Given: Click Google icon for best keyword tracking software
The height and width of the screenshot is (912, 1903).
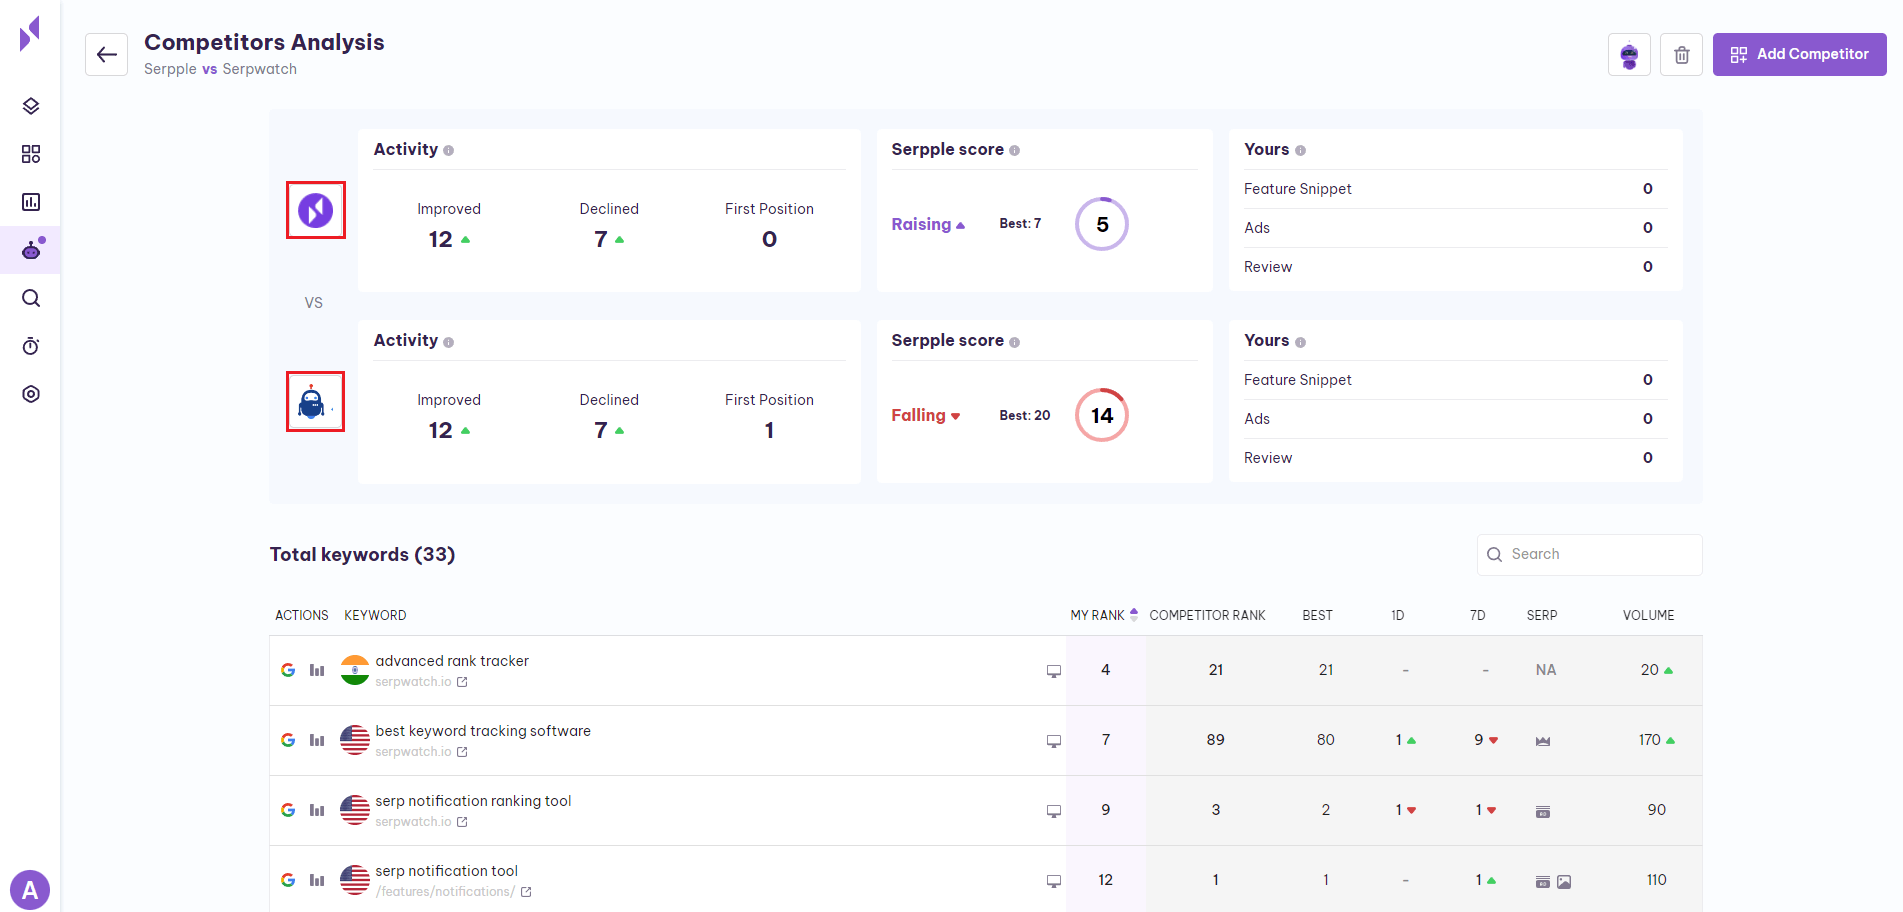Looking at the screenshot, I should tap(288, 740).
